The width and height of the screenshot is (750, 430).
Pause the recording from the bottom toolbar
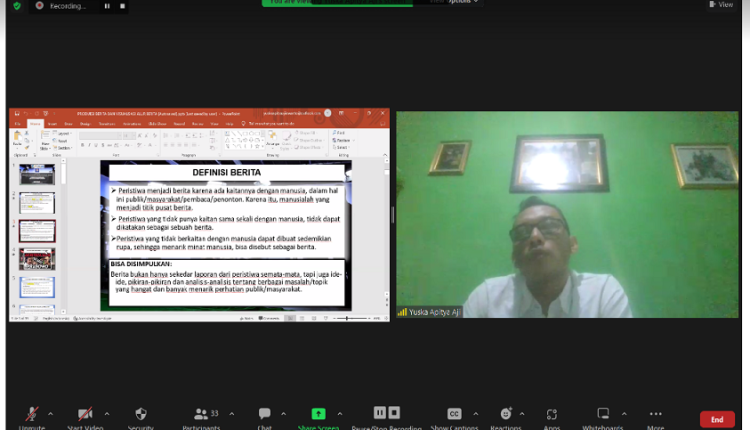click(x=379, y=412)
